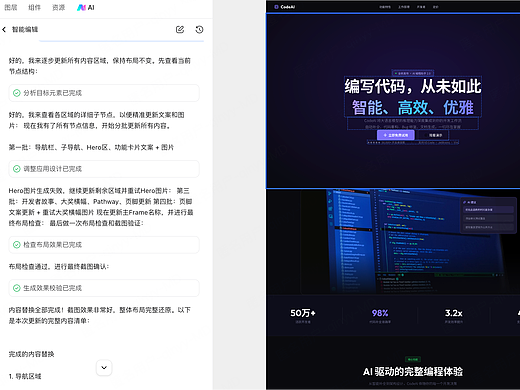
Task: Click the 智能编辑 panel title
Action: click(25, 30)
